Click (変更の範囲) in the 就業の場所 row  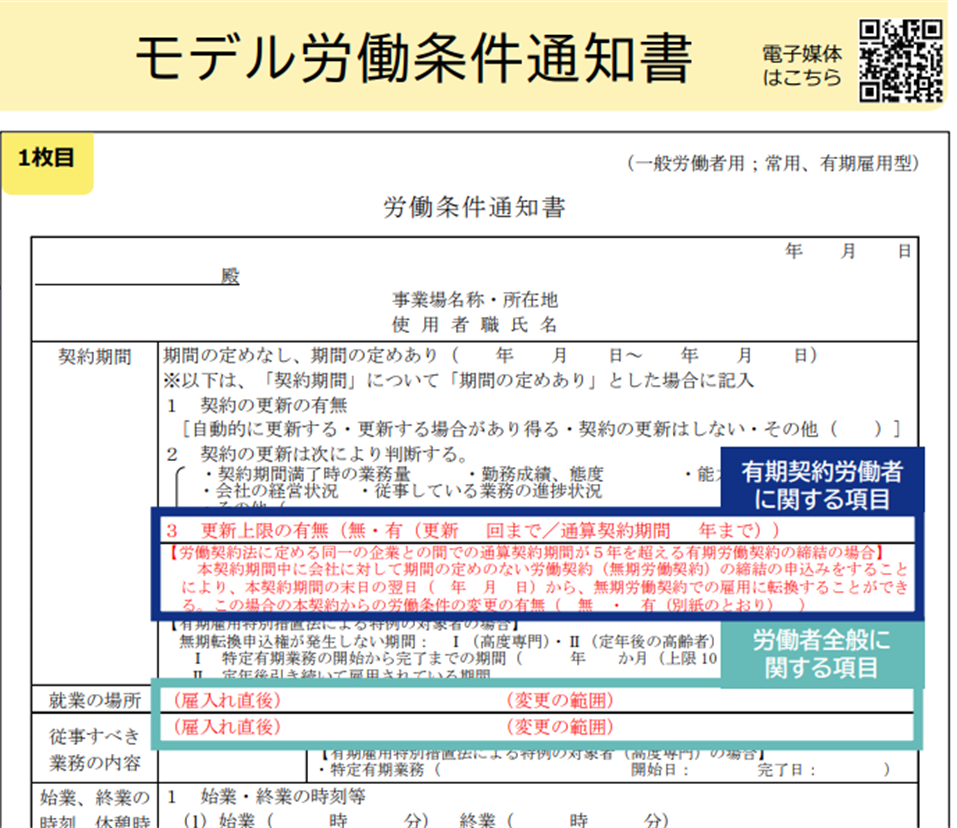(560, 700)
